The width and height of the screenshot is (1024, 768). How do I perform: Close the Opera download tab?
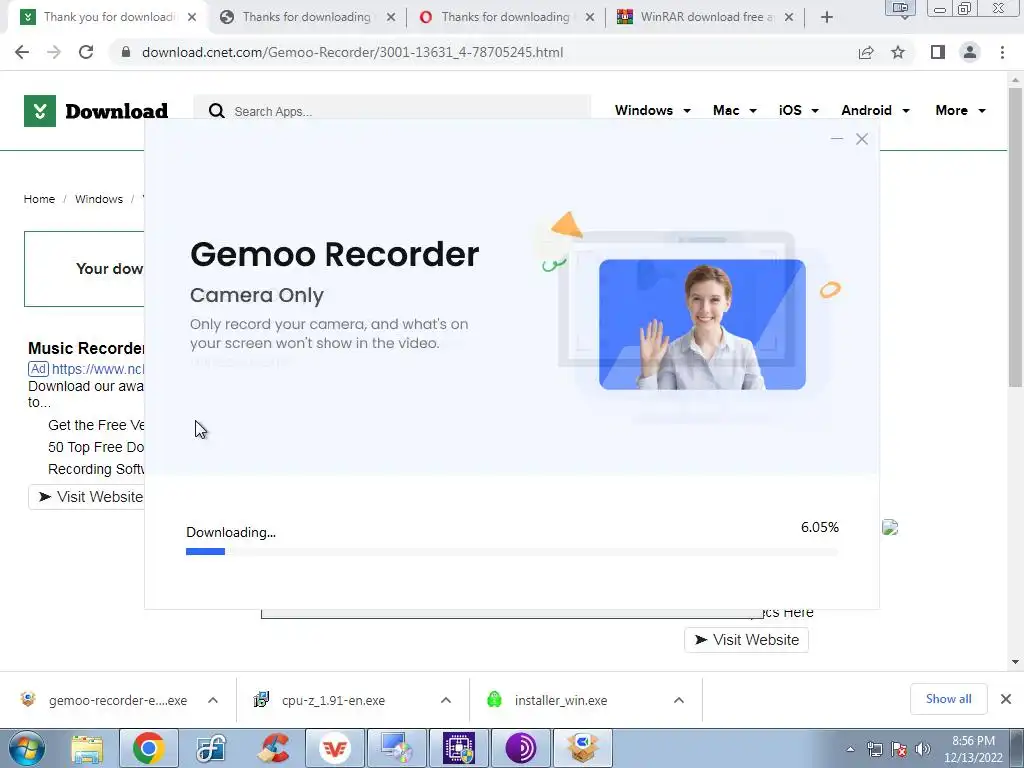point(590,17)
